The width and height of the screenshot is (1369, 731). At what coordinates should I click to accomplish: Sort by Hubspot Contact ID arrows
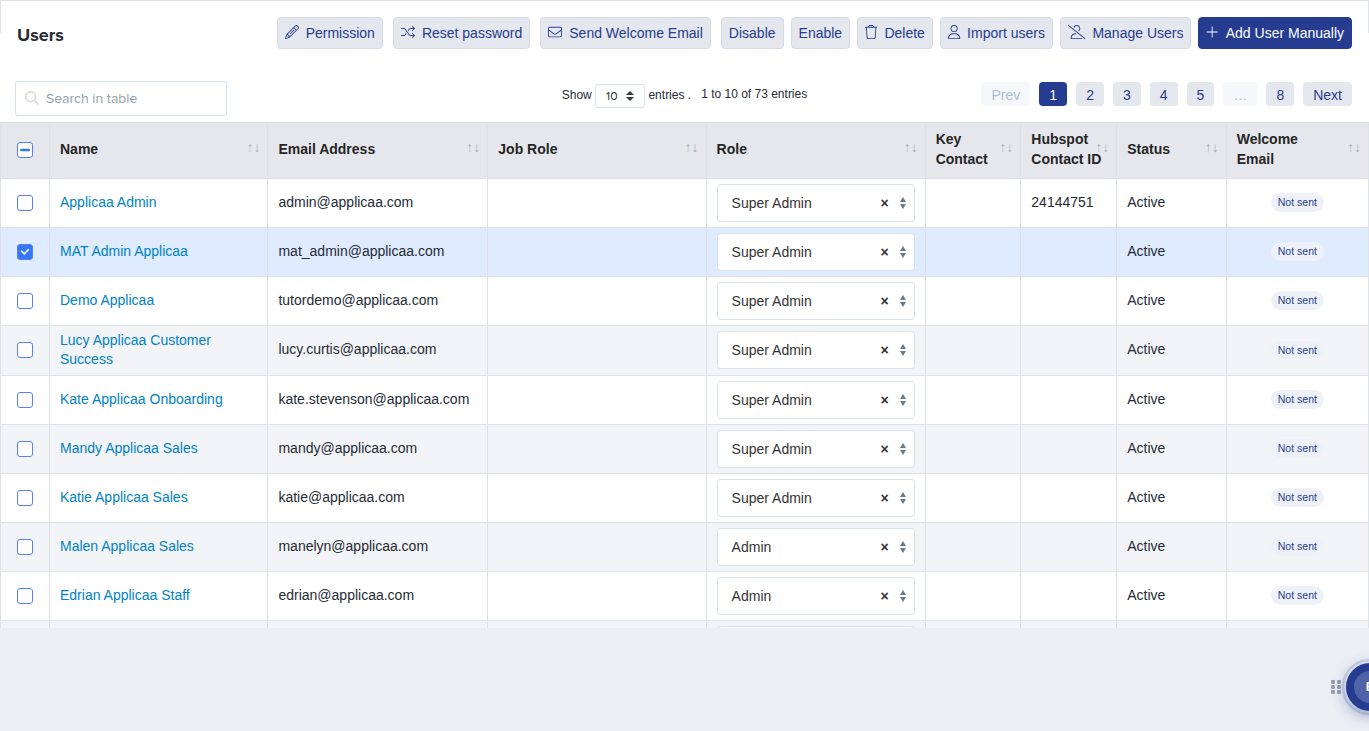tap(1102, 148)
